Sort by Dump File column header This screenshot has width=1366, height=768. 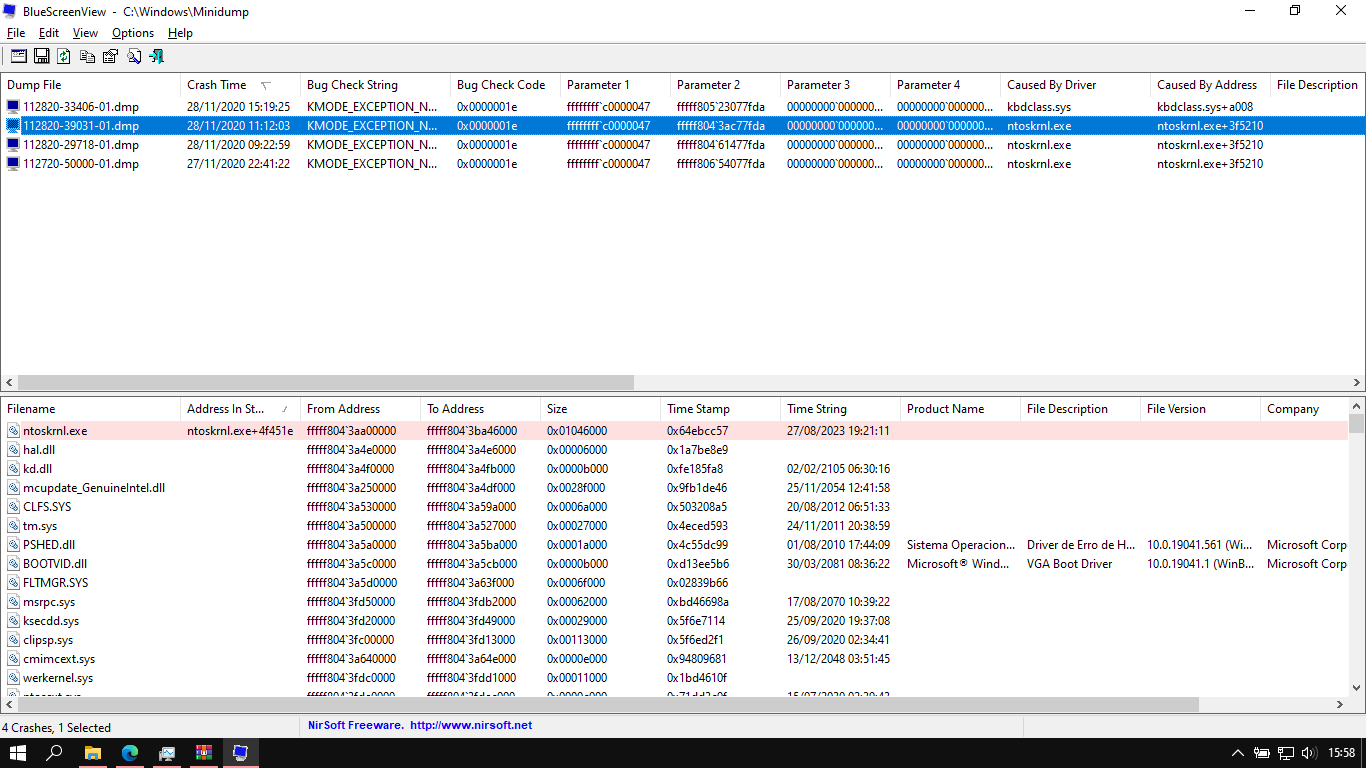(x=90, y=85)
